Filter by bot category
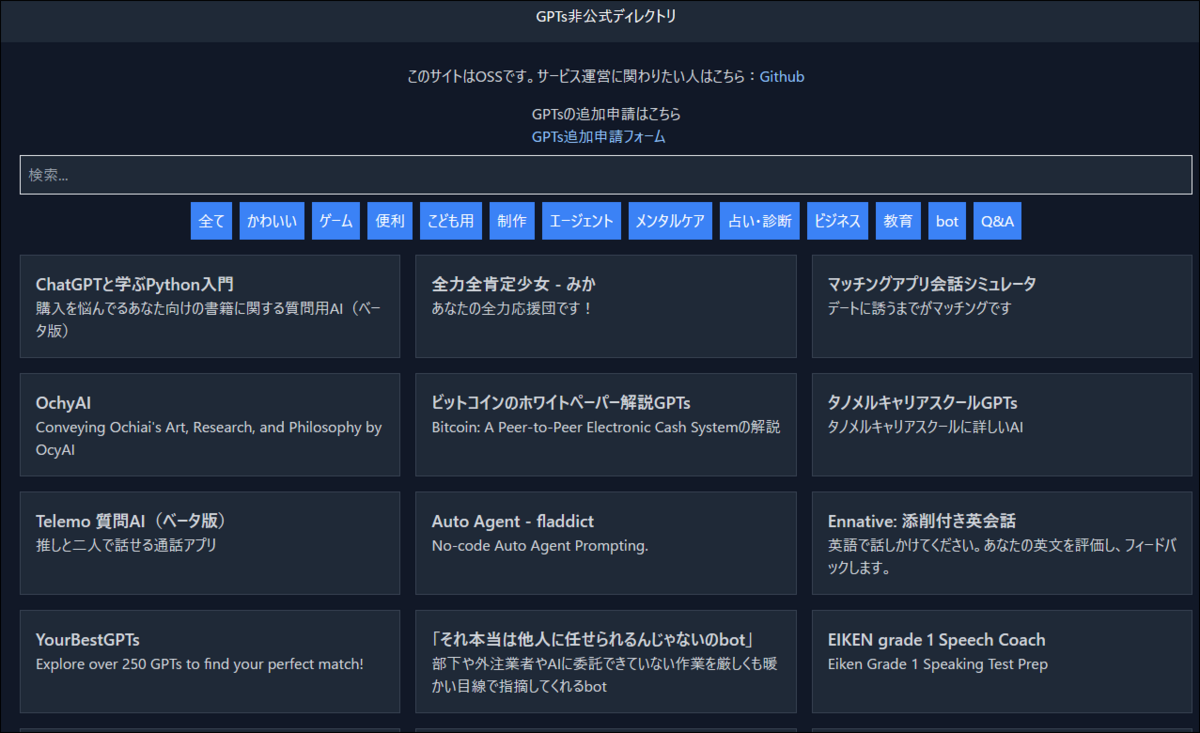This screenshot has height=733, width=1200. pyautogui.click(x=947, y=221)
